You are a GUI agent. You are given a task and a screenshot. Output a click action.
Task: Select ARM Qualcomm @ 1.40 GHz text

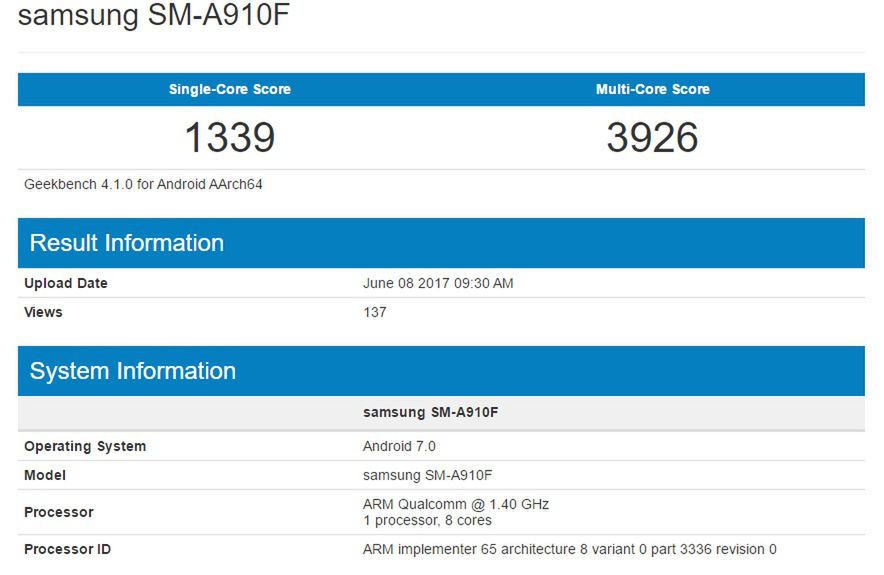click(x=456, y=504)
